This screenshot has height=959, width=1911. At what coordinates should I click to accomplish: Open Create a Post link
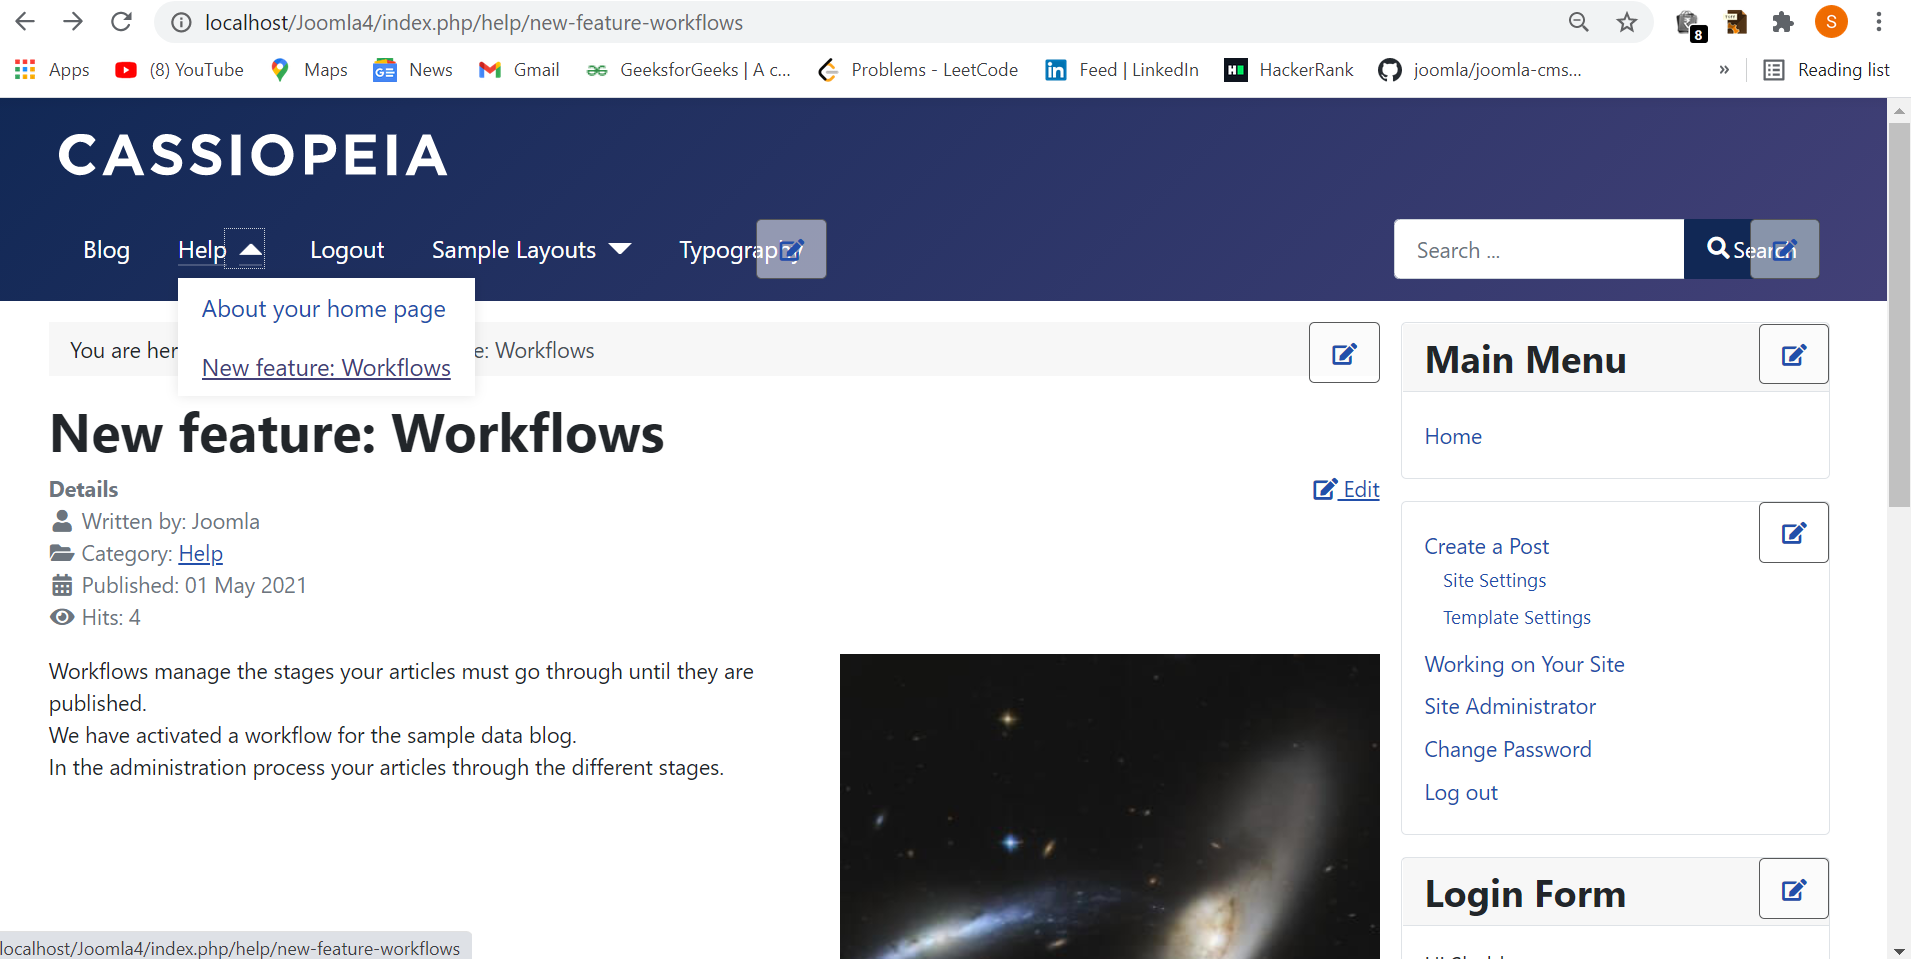coord(1487,547)
